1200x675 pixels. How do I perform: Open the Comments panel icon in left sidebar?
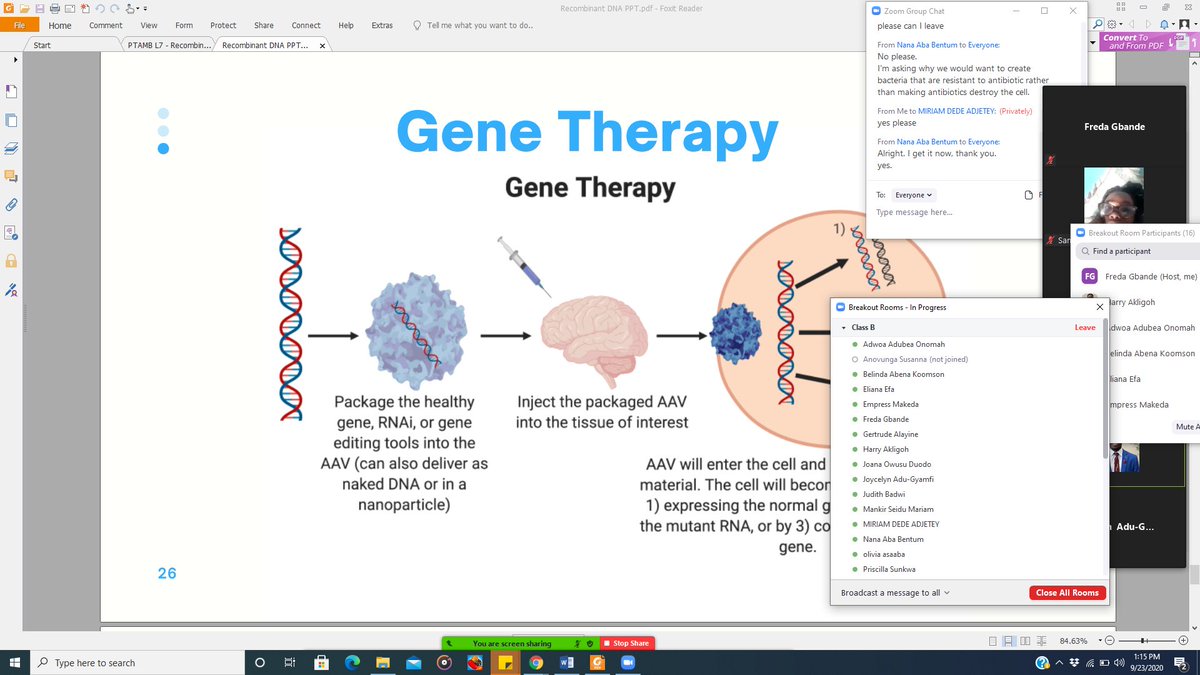coord(11,176)
